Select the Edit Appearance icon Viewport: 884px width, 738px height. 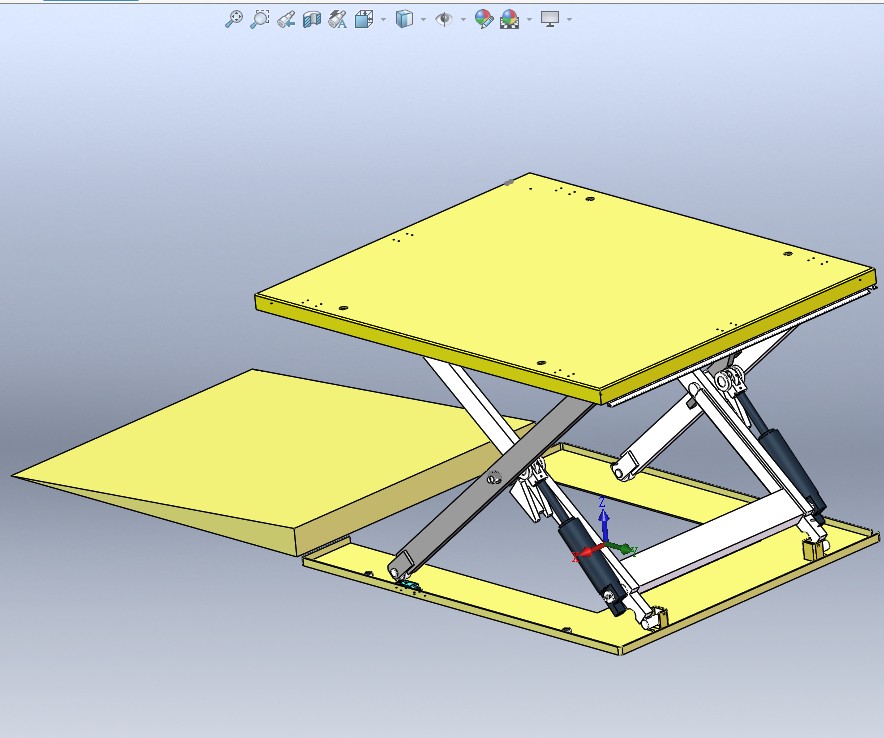(x=485, y=17)
